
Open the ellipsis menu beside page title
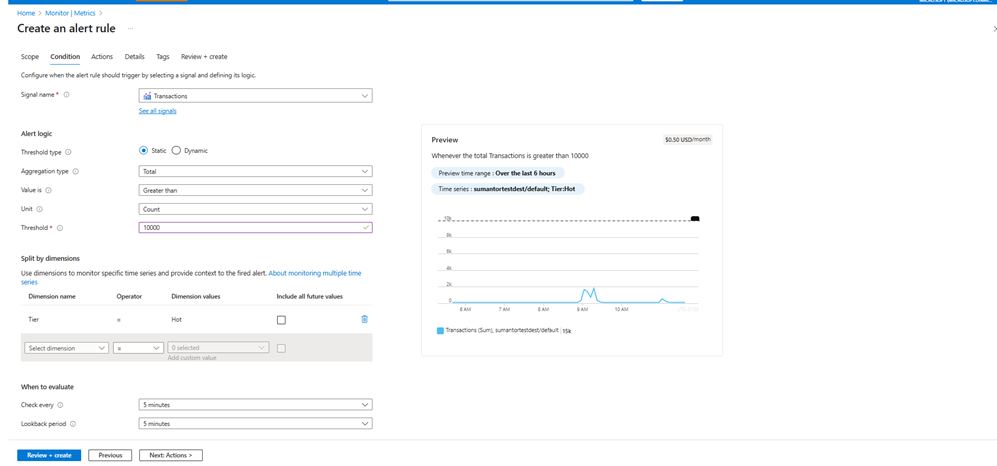130,29
